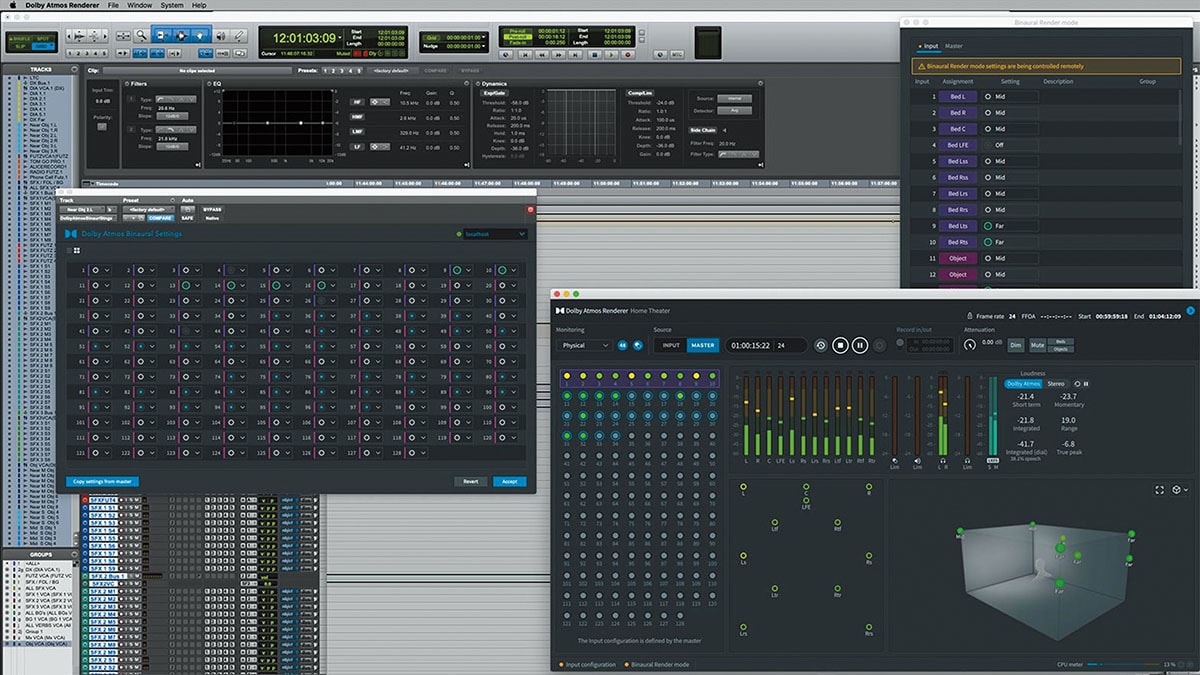Toggle the Dim button in Attenuation
Viewport: 1200px width, 675px height.
click(1015, 345)
